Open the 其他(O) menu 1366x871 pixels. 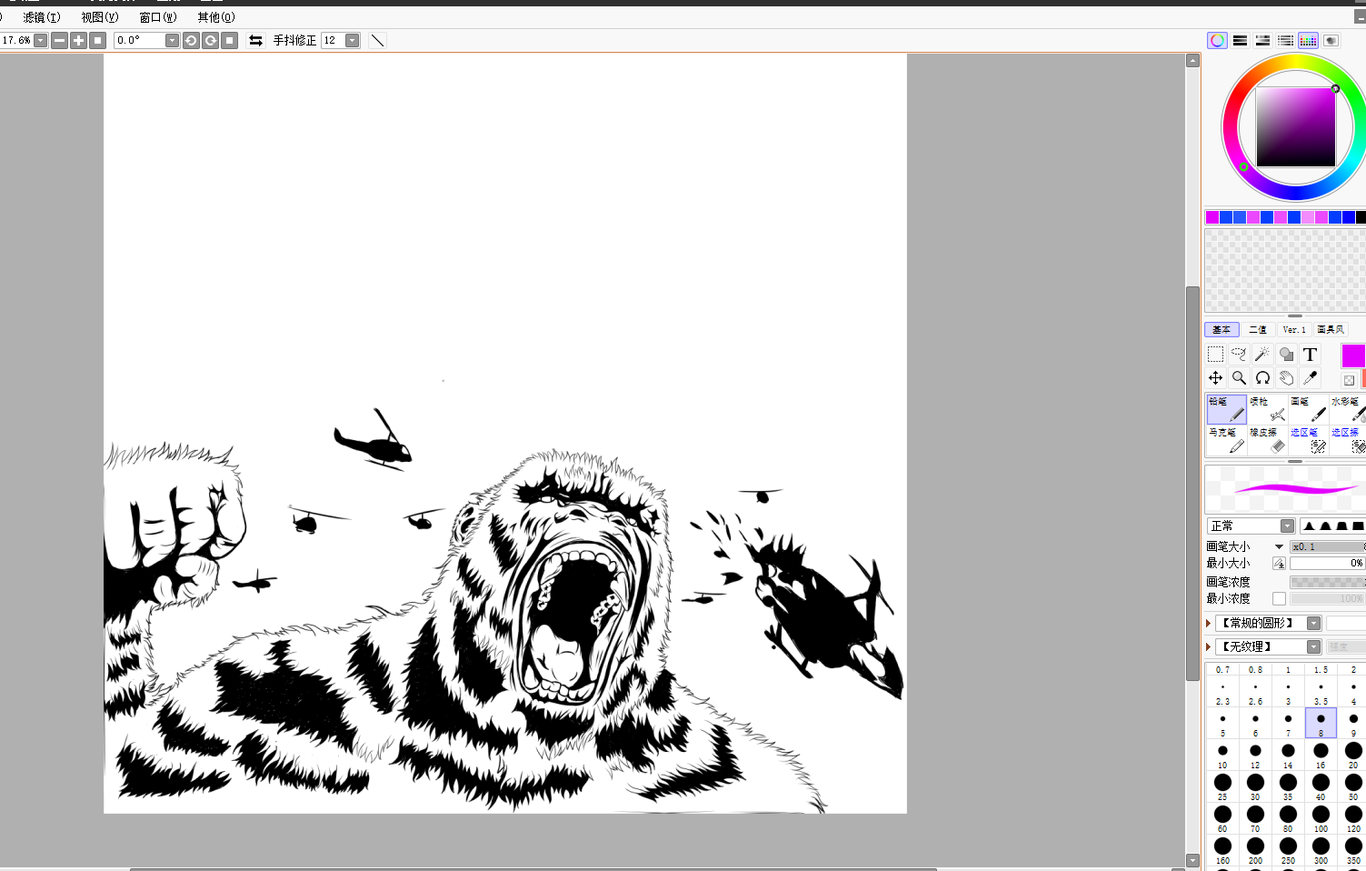[x=216, y=17]
